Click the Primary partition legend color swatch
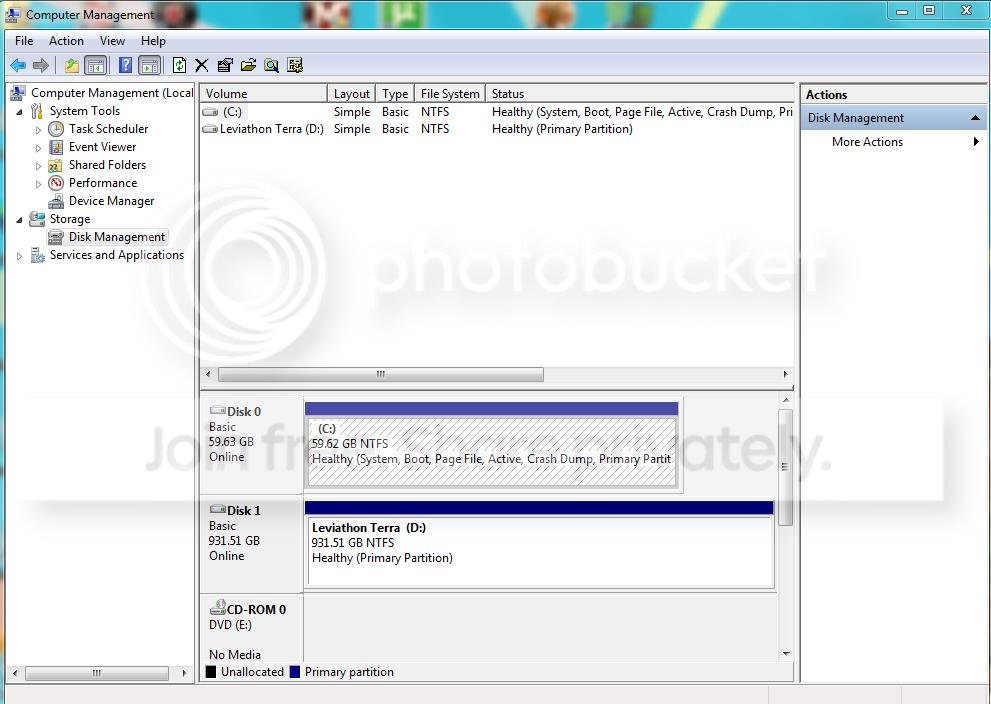This screenshot has width=991, height=704. coord(295,672)
